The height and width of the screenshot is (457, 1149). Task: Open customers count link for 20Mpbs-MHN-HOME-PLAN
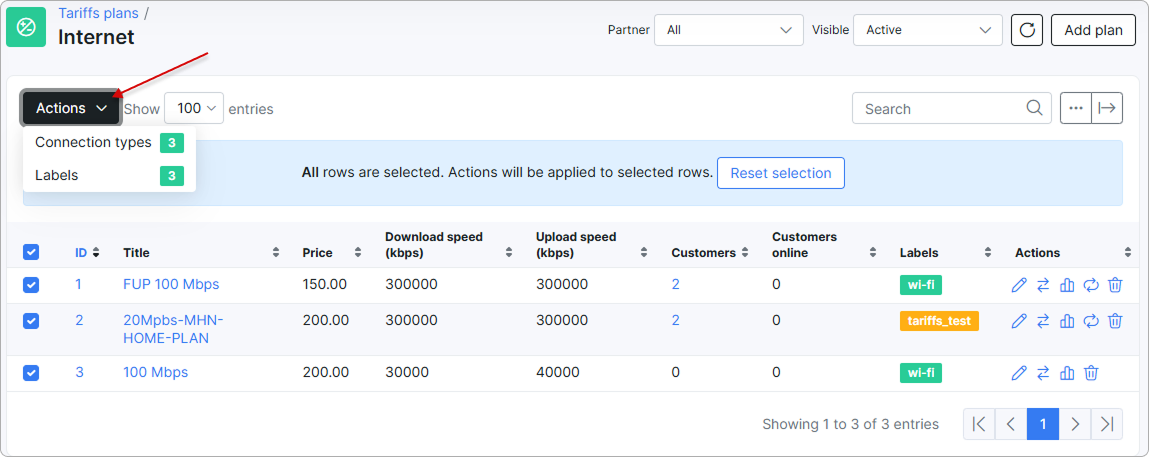point(676,320)
